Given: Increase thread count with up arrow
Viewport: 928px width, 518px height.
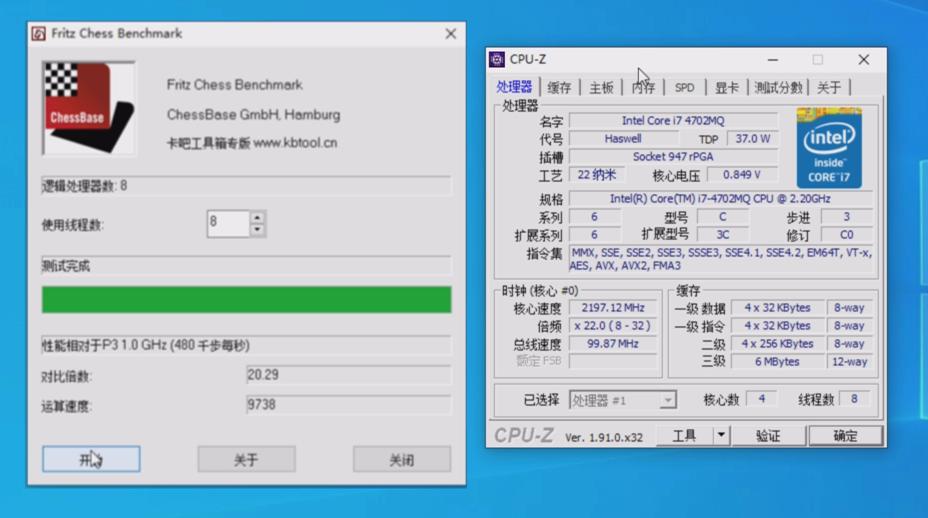Looking at the screenshot, I should (257, 217).
